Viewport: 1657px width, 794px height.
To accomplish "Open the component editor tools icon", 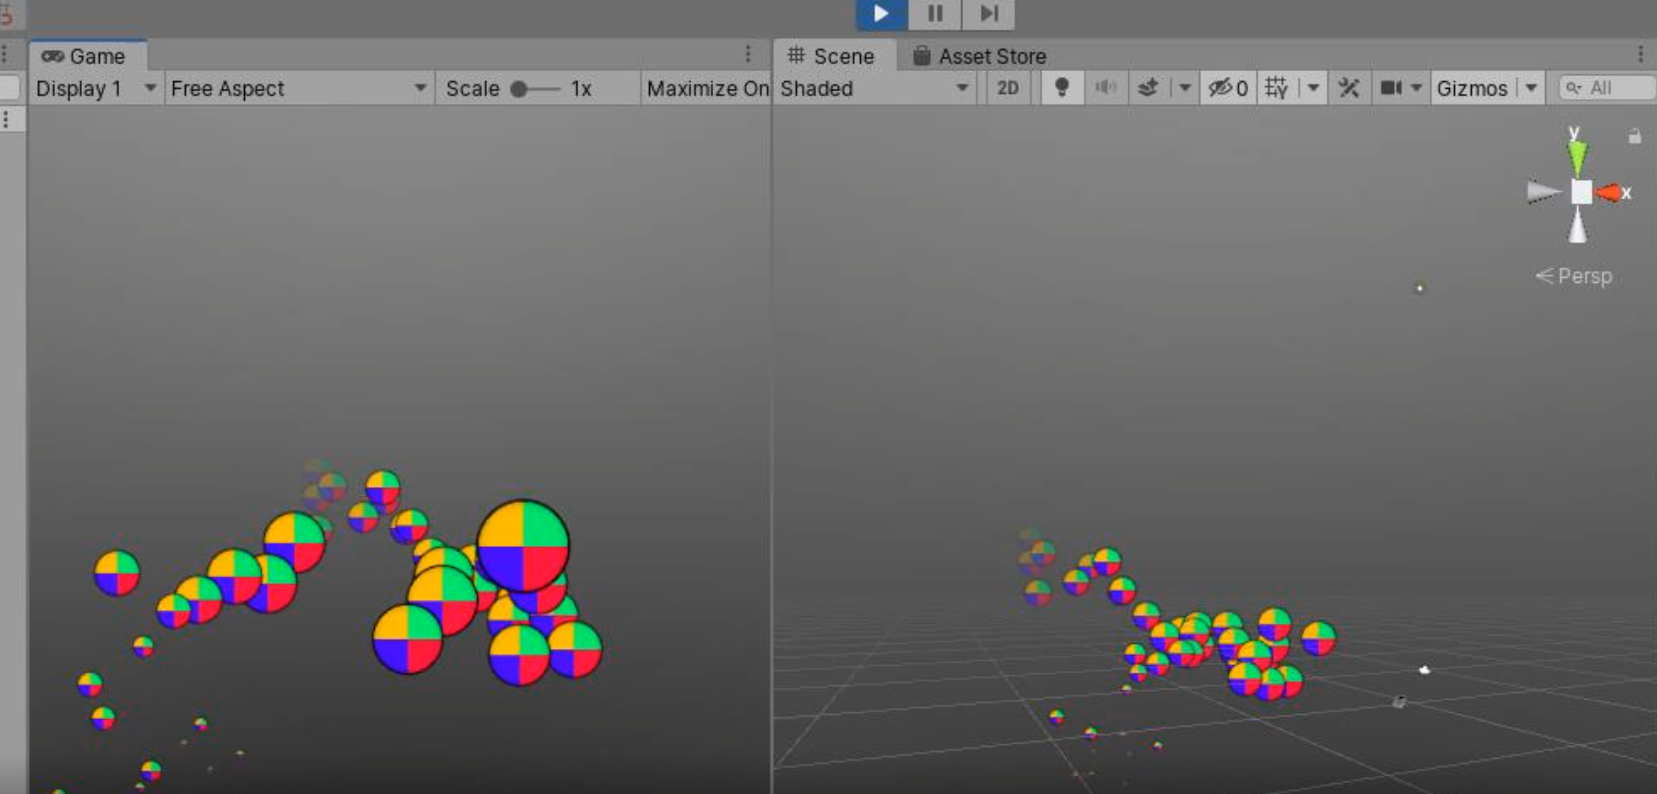I will pyautogui.click(x=1349, y=88).
